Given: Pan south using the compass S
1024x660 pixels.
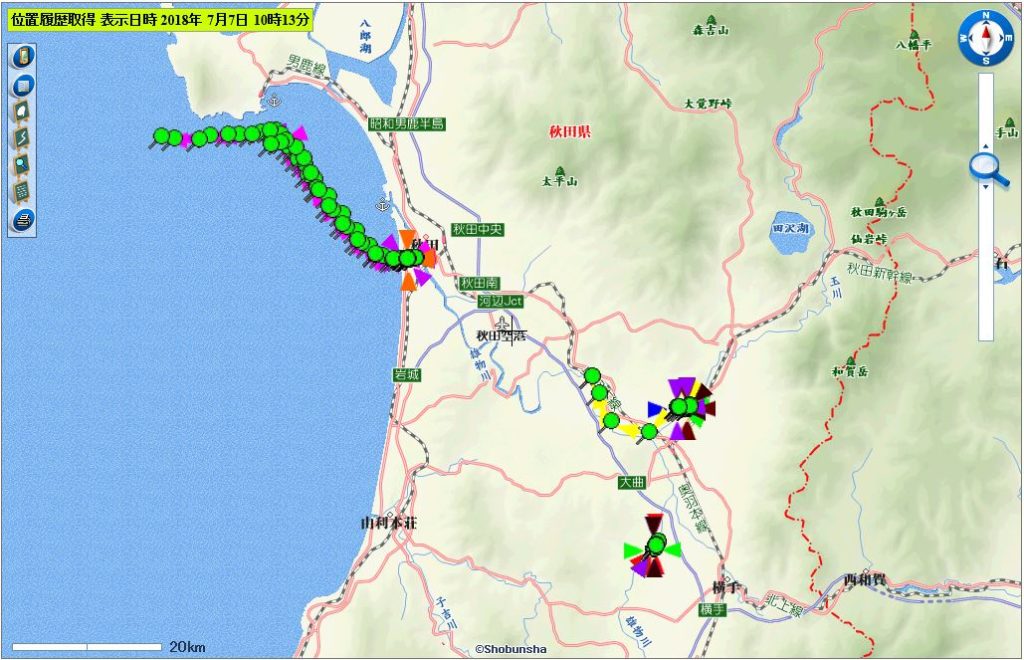Looking at the screenshot, I should [985, 61].
